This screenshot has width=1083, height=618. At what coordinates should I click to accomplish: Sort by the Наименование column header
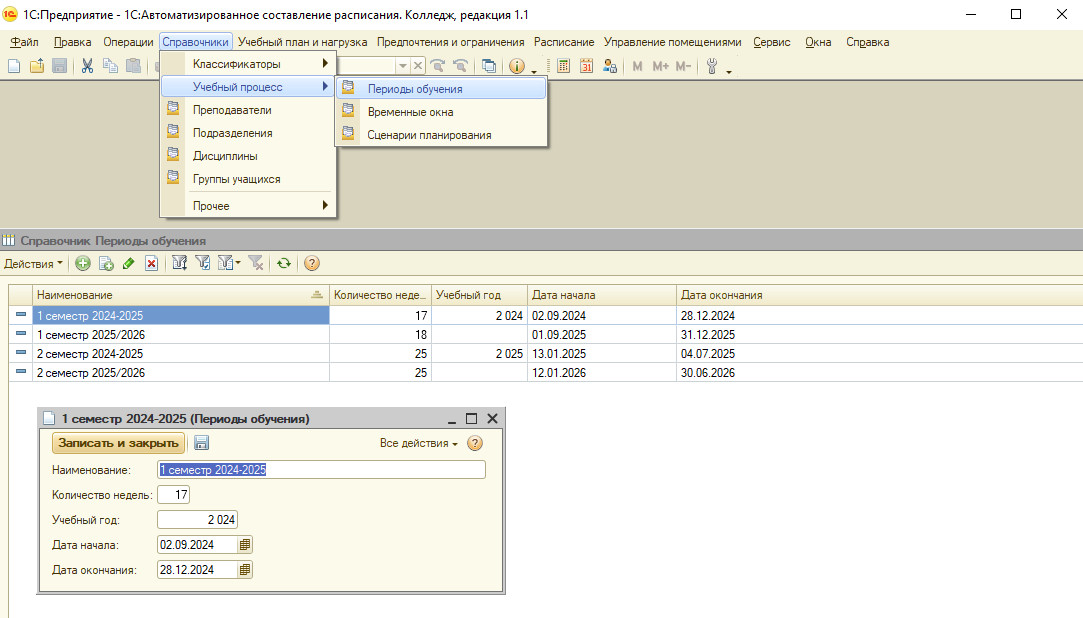[180, 295]
